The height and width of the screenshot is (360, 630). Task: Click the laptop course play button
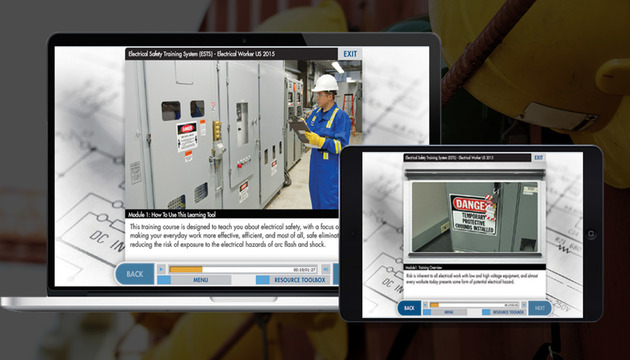161,269
